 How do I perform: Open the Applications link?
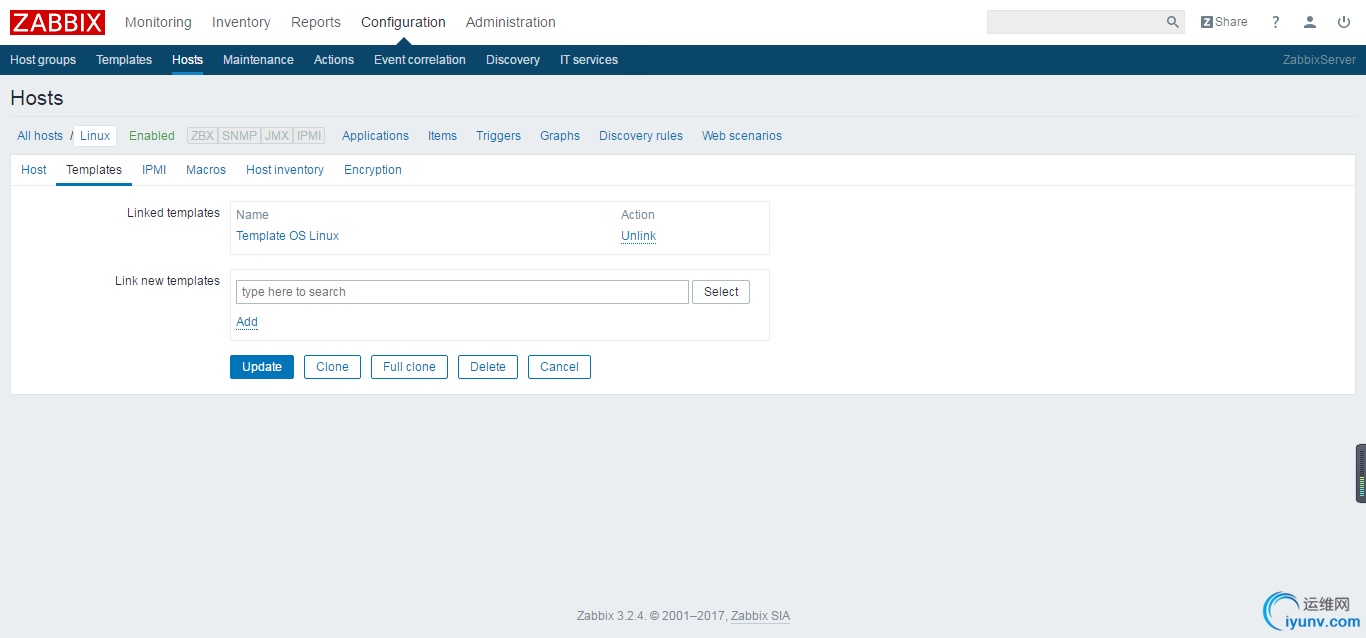pos(375,136)
